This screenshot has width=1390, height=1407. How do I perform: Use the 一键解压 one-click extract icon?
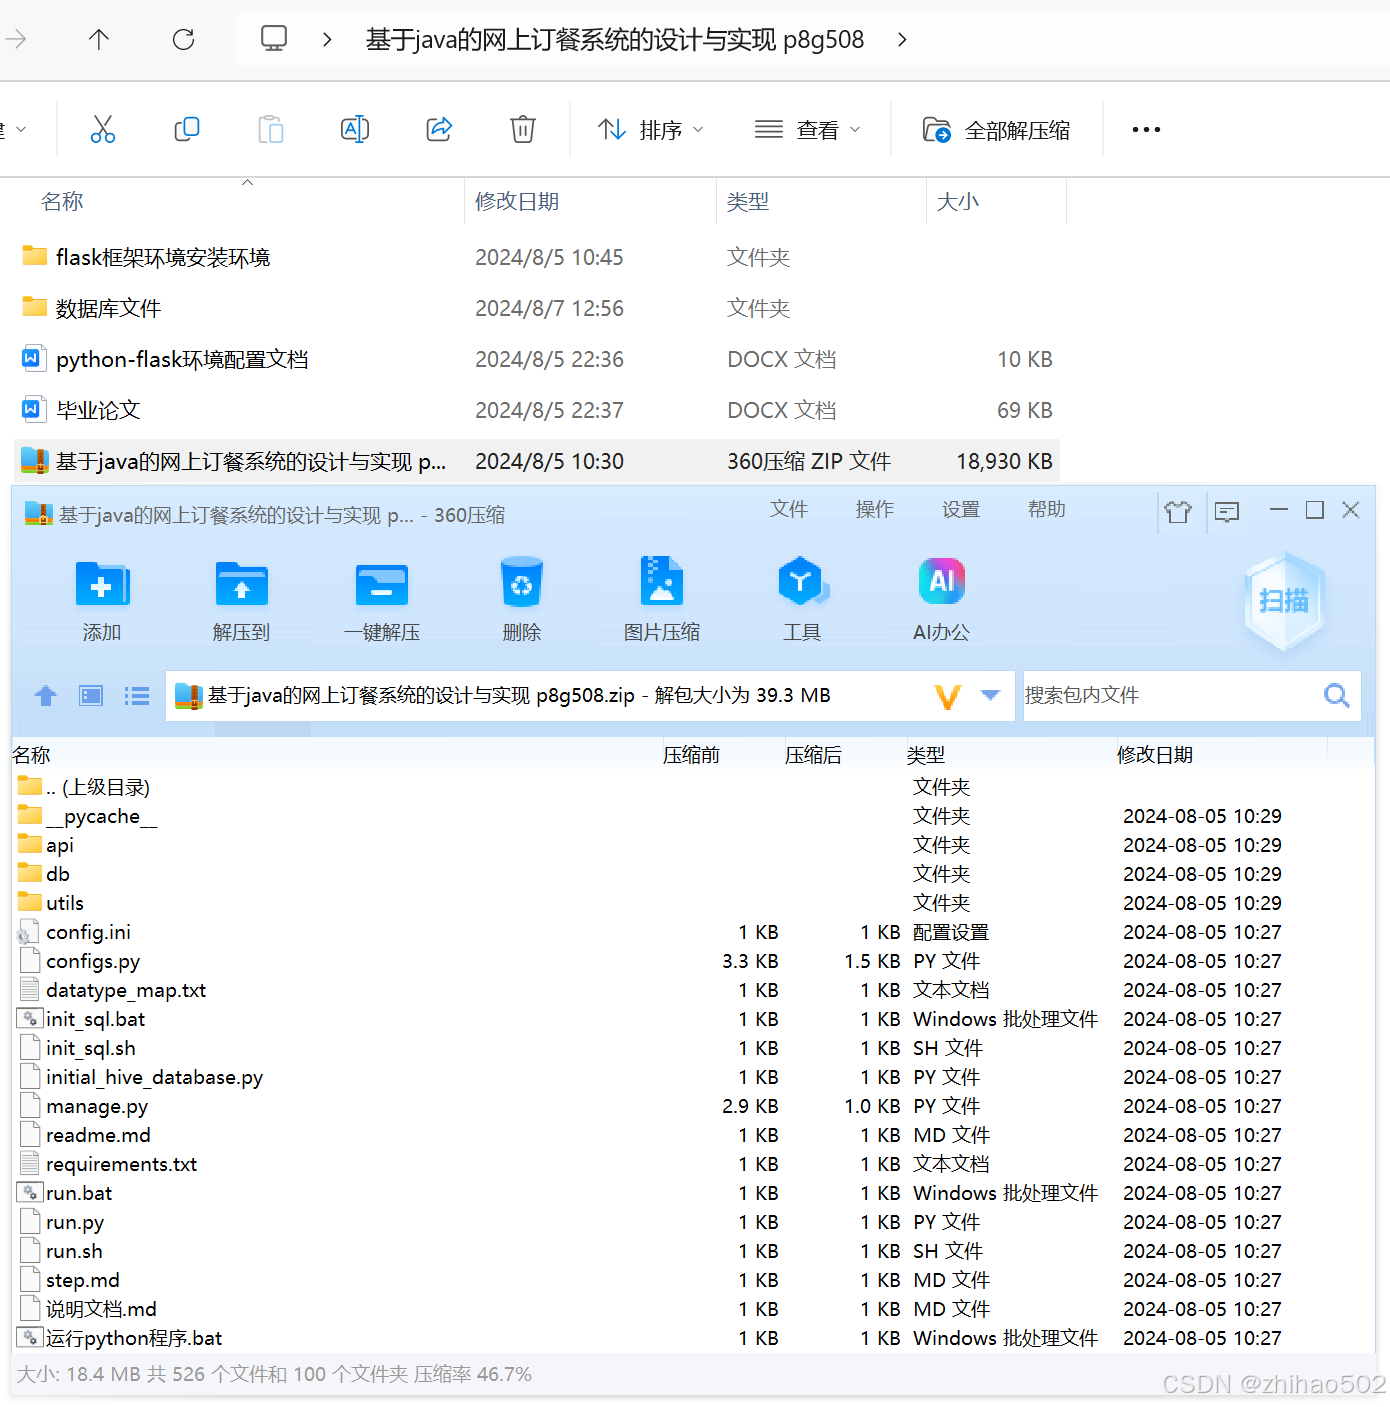pyautogui.click(x=381, y=597)
